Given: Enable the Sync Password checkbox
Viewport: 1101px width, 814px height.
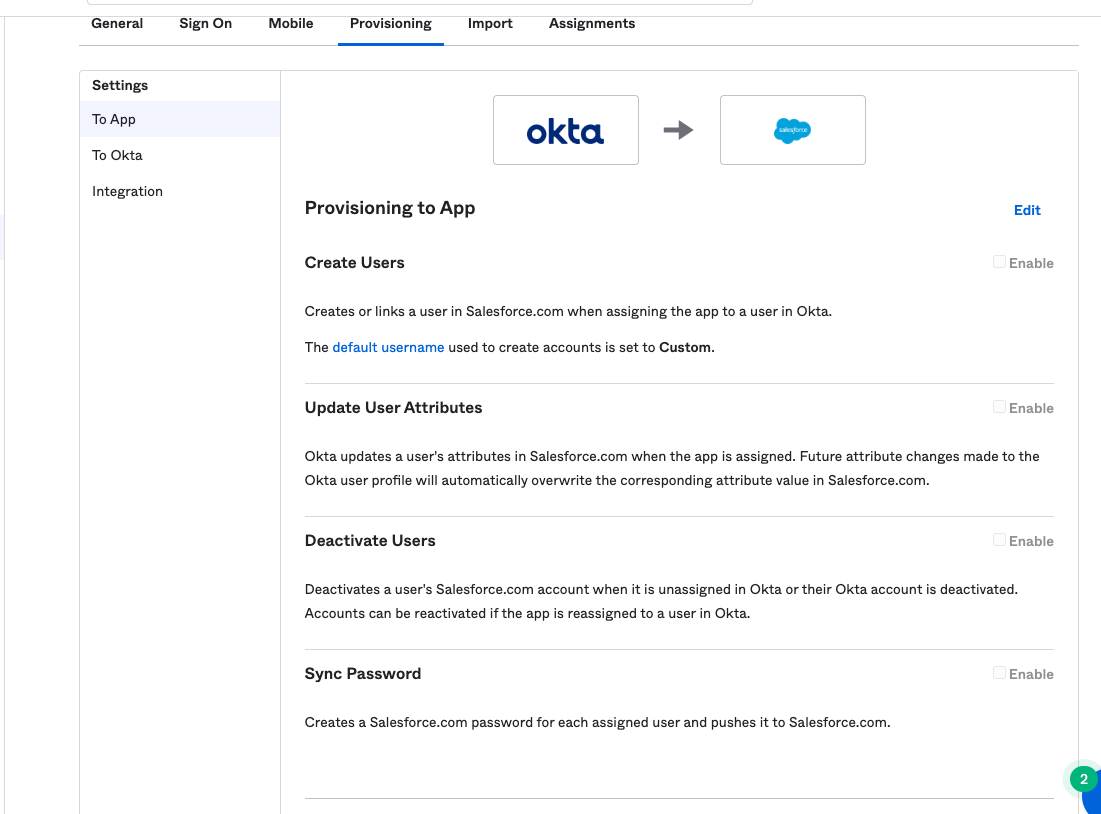Looking at the screenshot, I should pyautogui.click(x=999, y=673).
